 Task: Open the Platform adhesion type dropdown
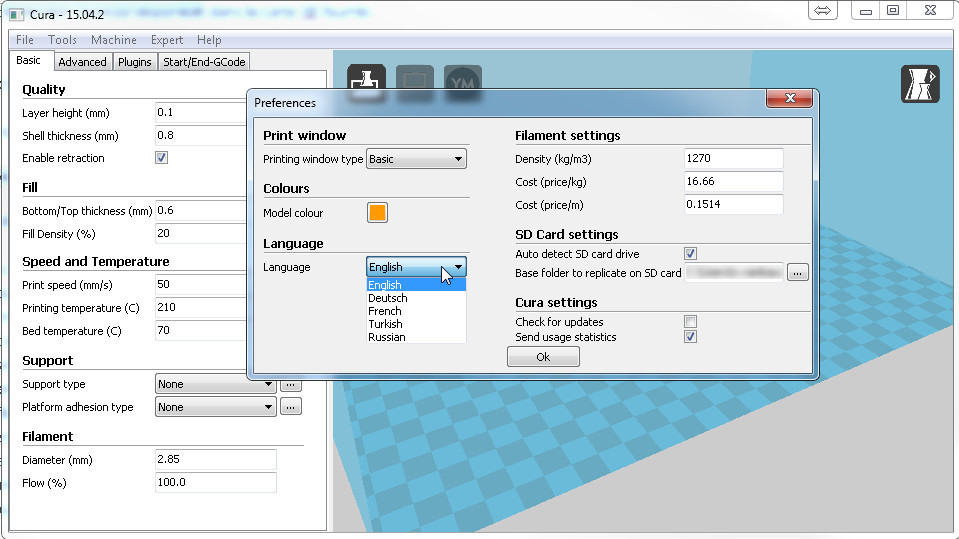coord(215,407)
